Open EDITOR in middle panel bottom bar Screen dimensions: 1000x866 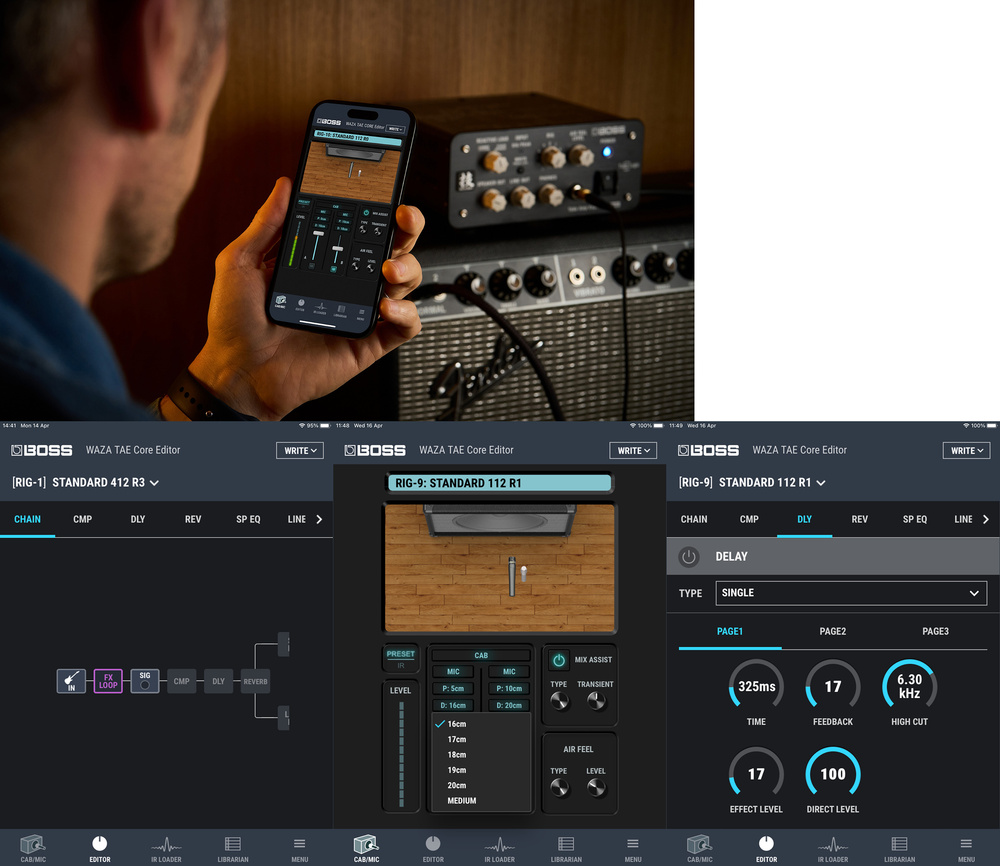(432, 849)
